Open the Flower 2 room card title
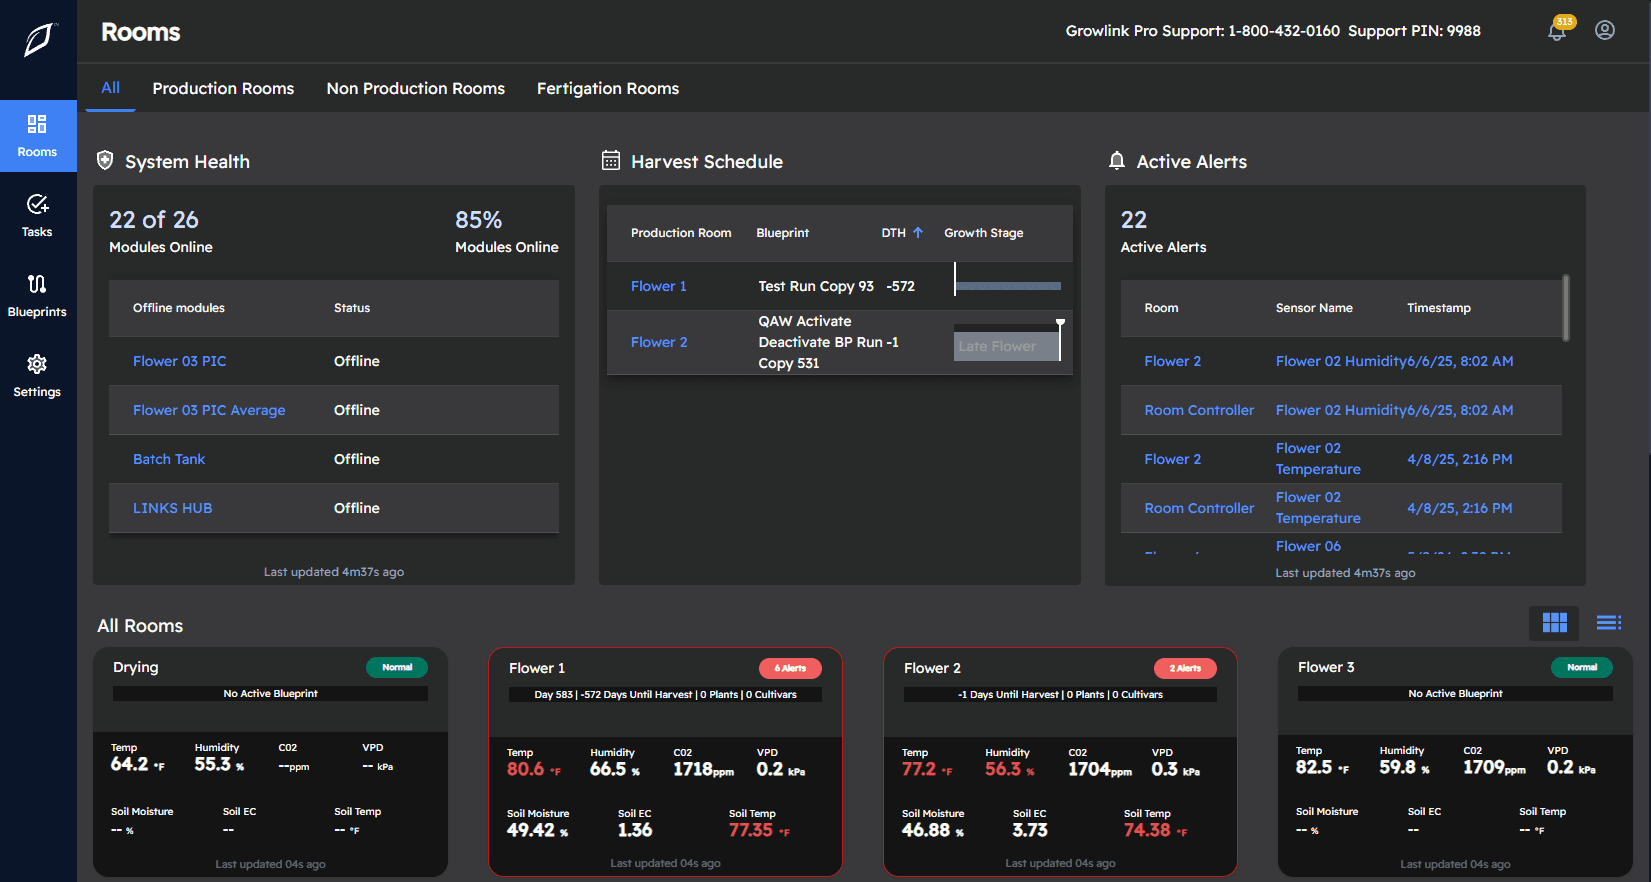 tap(932, 668)
